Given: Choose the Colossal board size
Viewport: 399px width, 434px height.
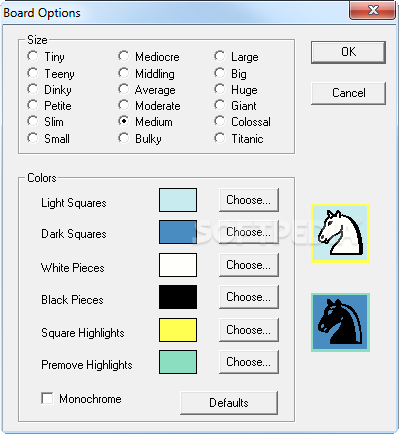Looking at the screenshot, I should [x=219, y=121].
